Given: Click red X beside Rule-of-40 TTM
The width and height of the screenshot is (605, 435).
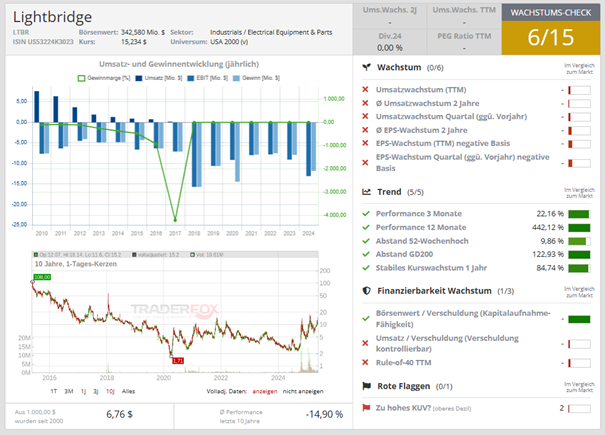Looking at the screenshot, I should coord(365,362).
